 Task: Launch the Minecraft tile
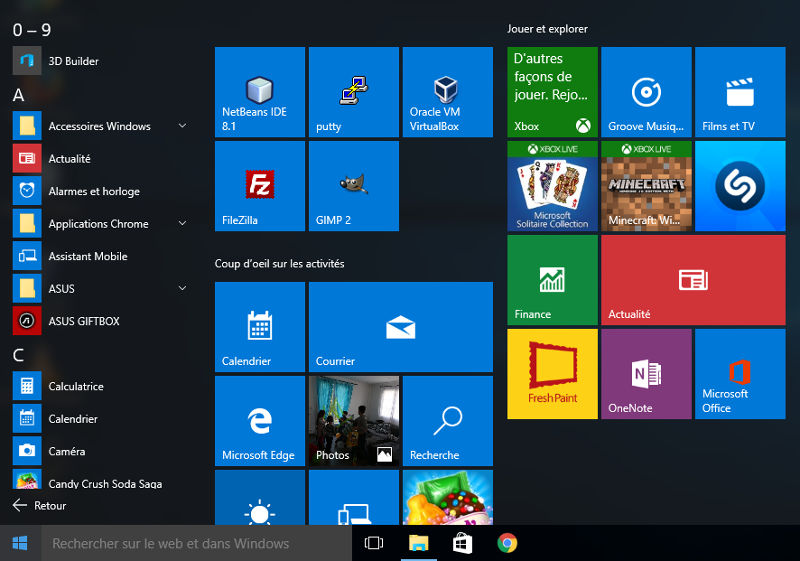coord(646,186)
